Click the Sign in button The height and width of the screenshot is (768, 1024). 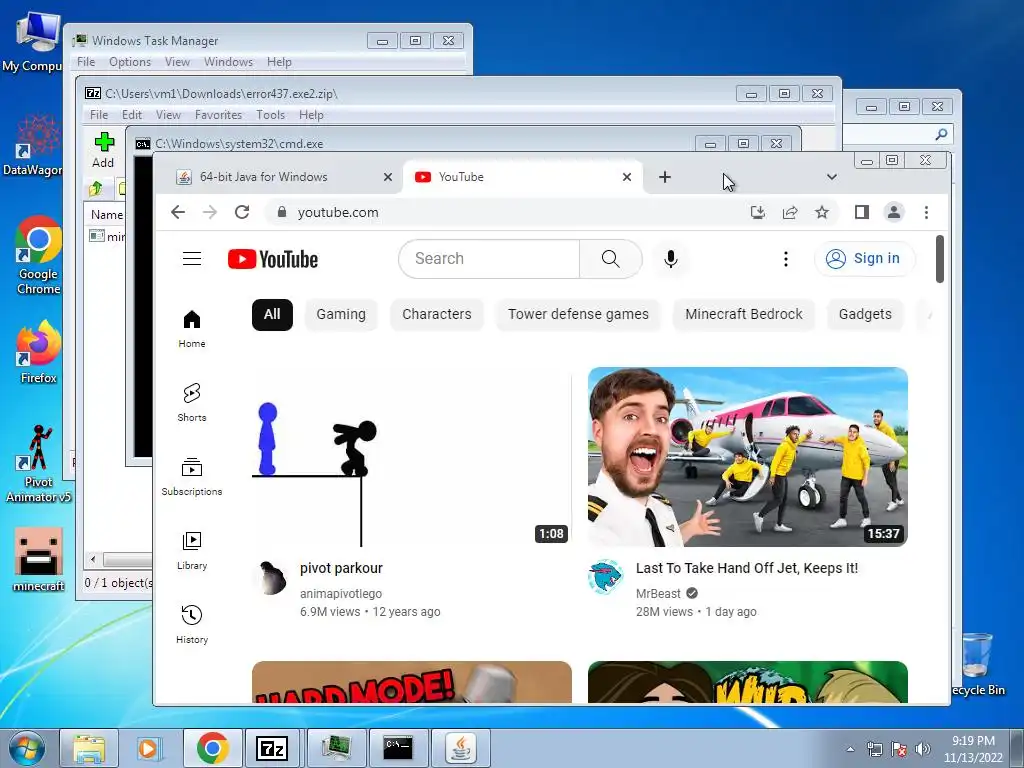point(864,259)
